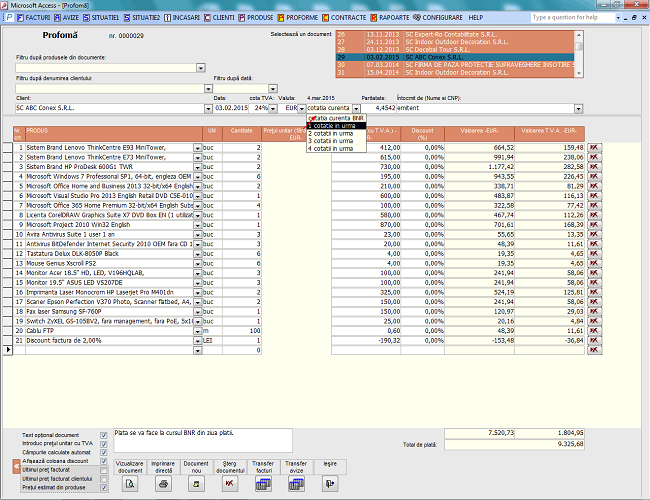This screenshot has width=650, height=500.
Task: Delete row 12 Tastatura Delux line
Action: click(x=594, y=254)
